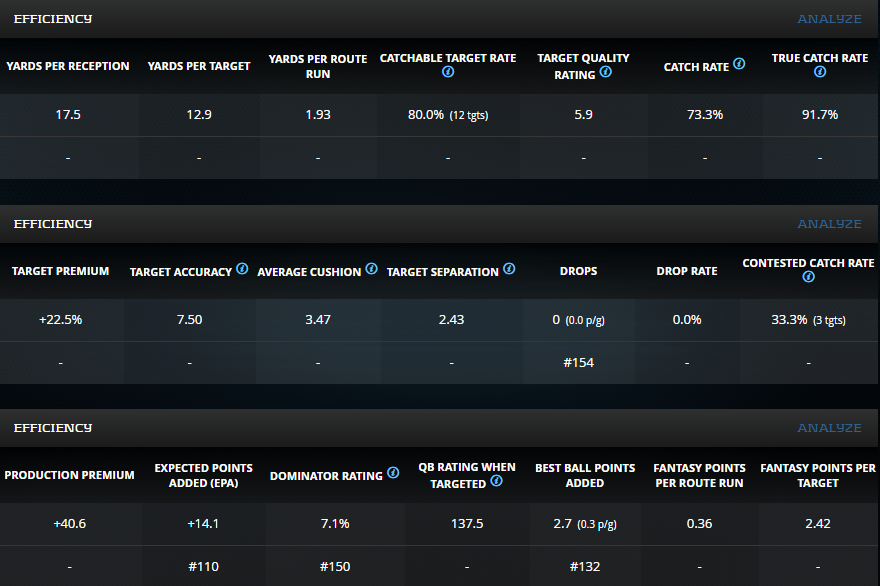Image resolution: width=880 pixels, height=586 pixels.
Task: Open the Average Cushion info icon
Action: coord(371,269)
